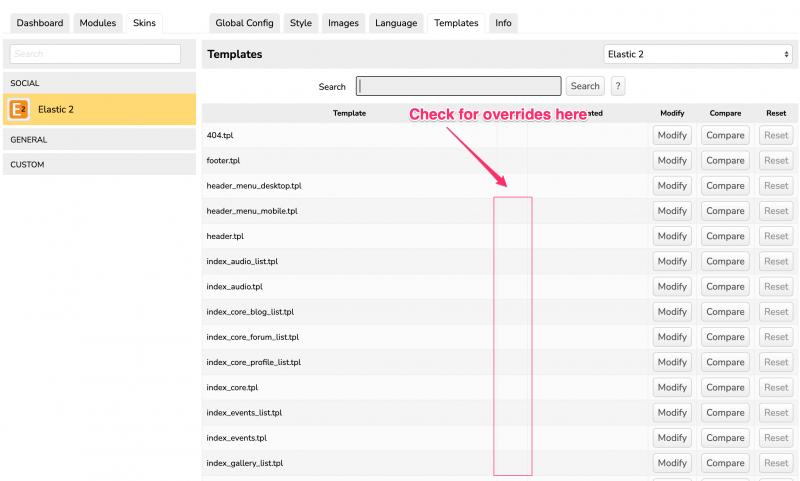800x481 pixels.
Task: Expand the CUSTOM skin category
Action: pyautogui.click(x=99, y=164)
